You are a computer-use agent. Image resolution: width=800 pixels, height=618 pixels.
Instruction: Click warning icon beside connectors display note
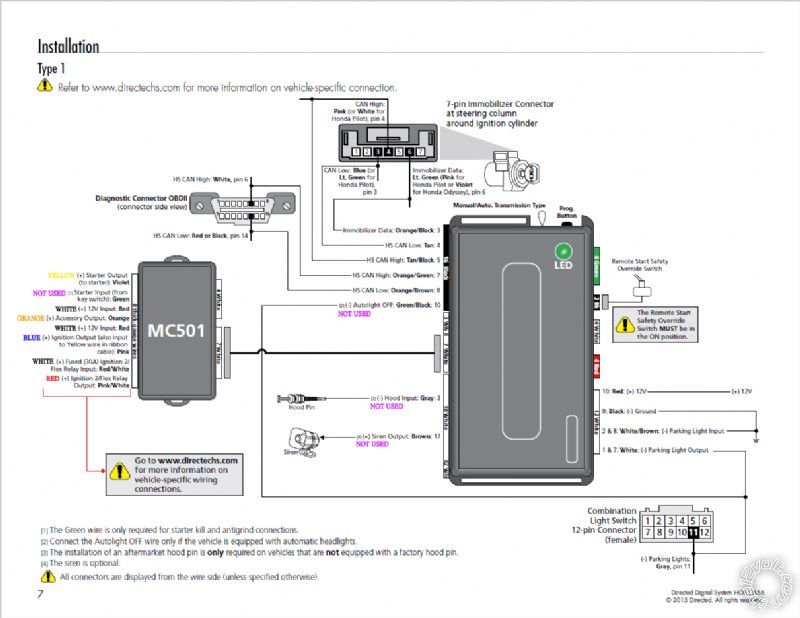click(x=48, y=577)
